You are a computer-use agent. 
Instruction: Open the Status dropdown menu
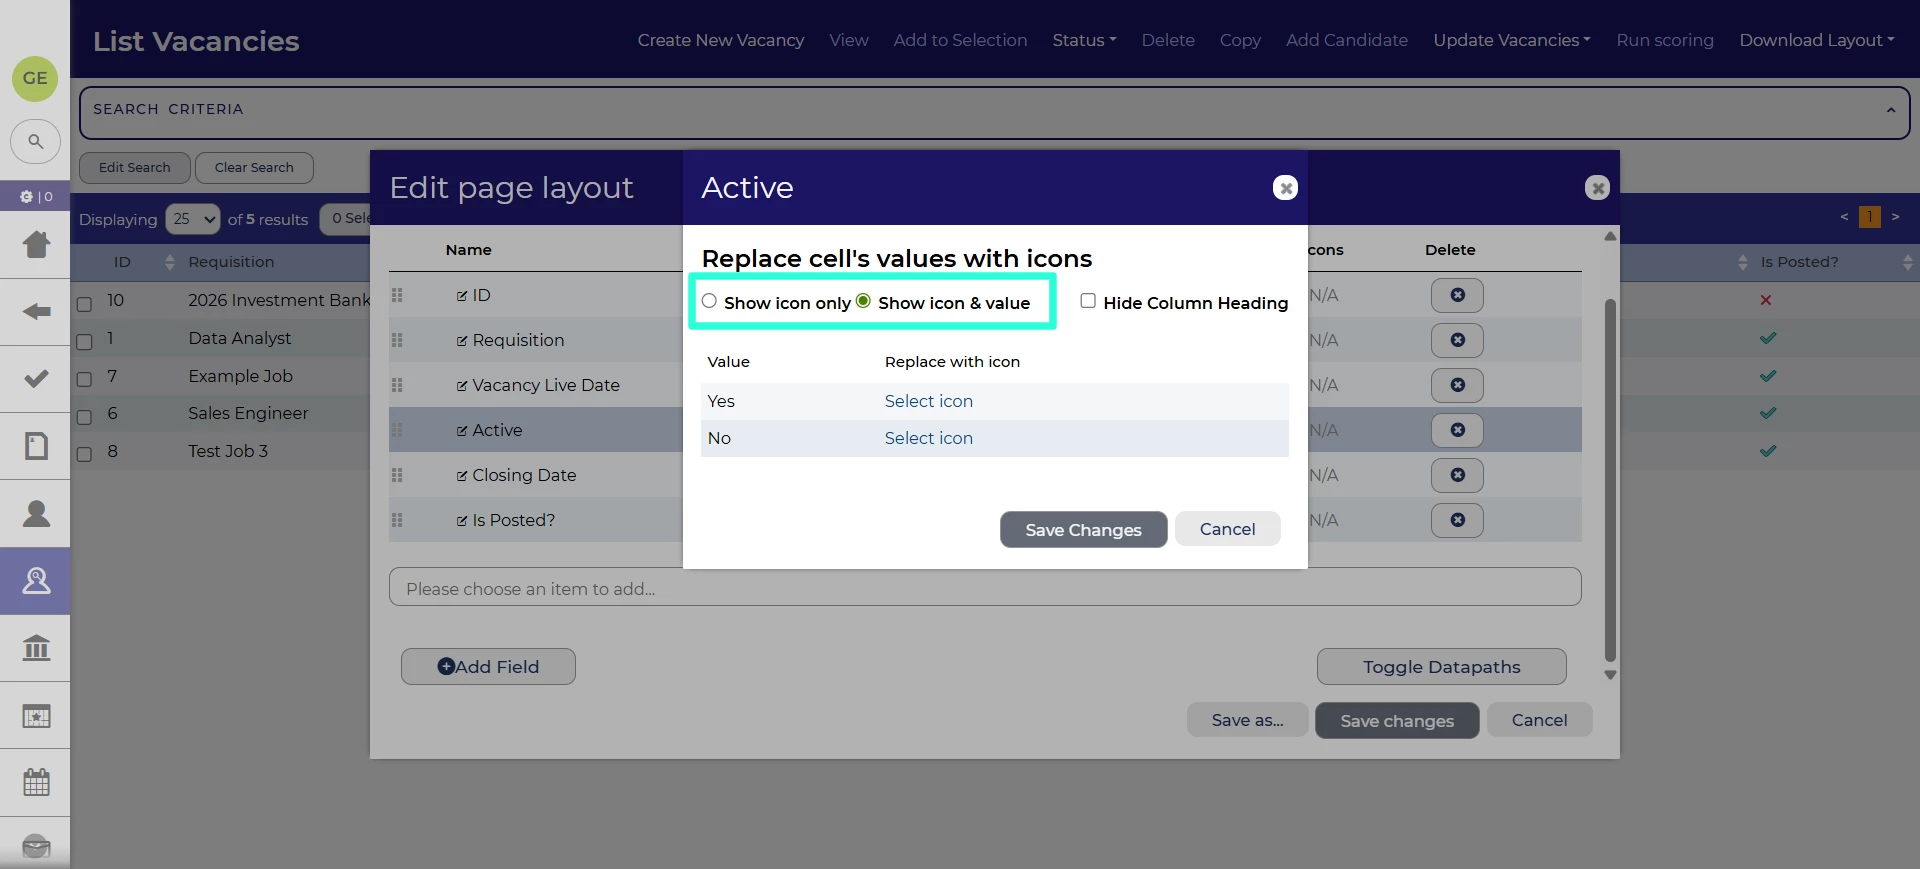(x=1084, y=40)
